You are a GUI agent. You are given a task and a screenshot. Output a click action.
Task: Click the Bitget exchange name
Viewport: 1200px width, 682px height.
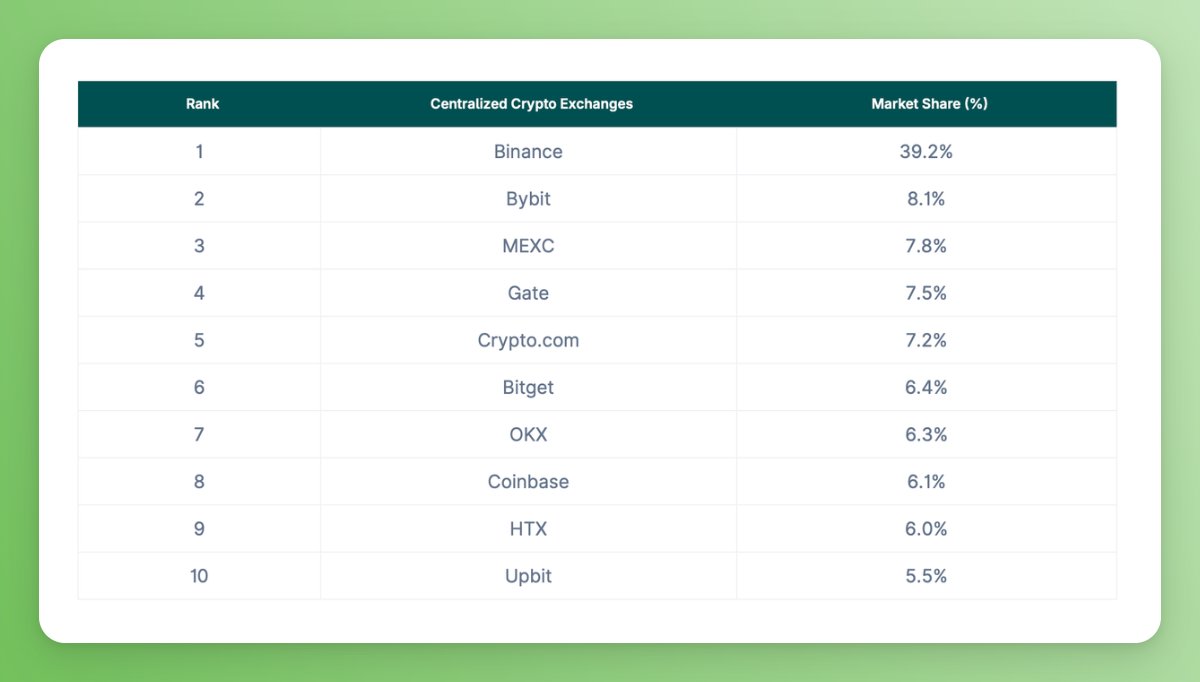click(528, 387)
